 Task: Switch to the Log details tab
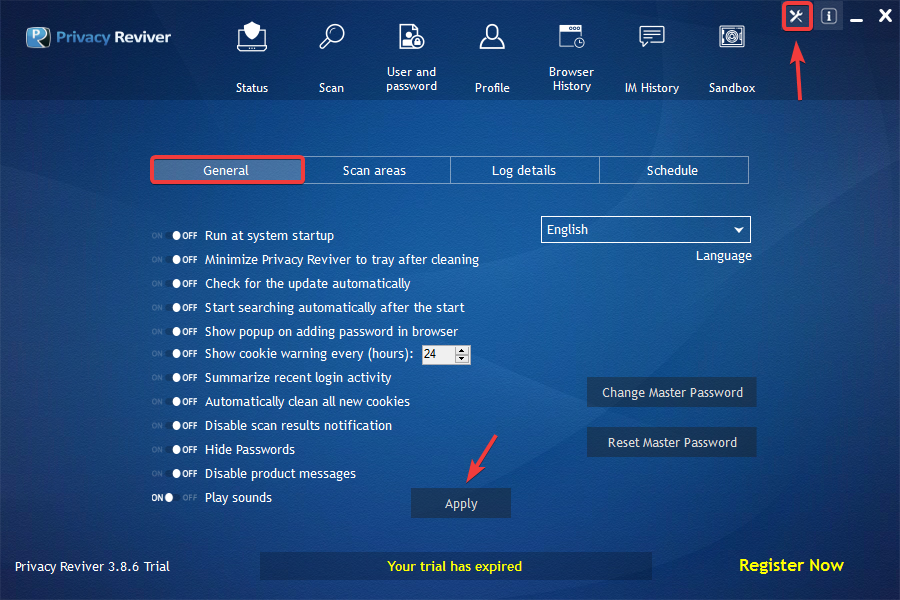pos(525,171)
